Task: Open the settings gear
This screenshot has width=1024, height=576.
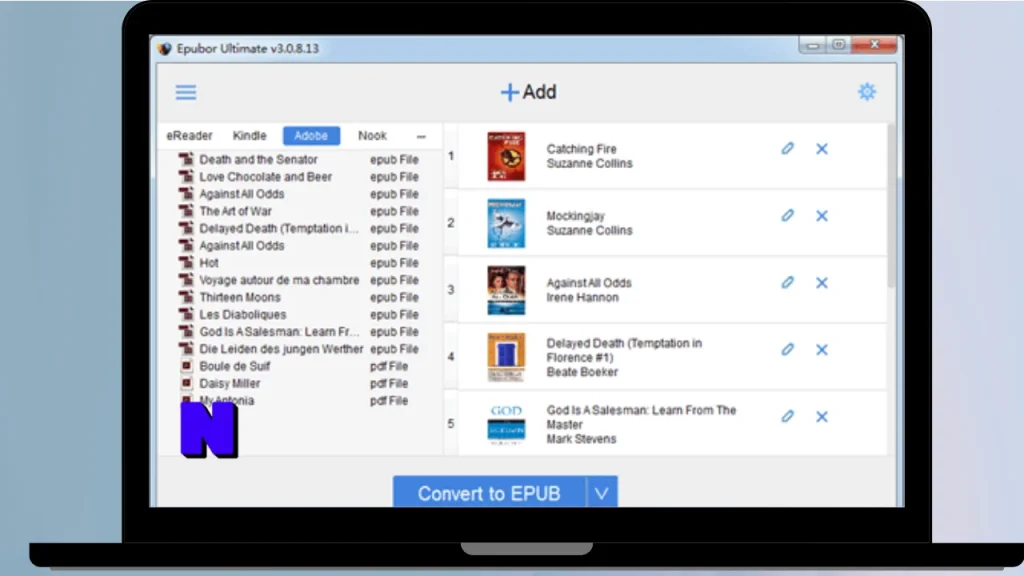Action: (867, 92)
